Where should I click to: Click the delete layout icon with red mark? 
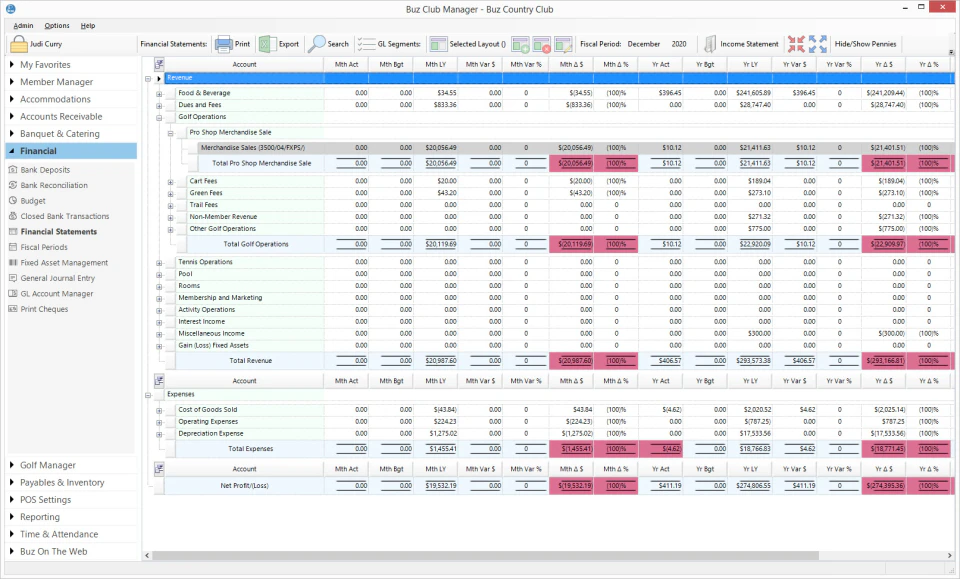[539, 43]
